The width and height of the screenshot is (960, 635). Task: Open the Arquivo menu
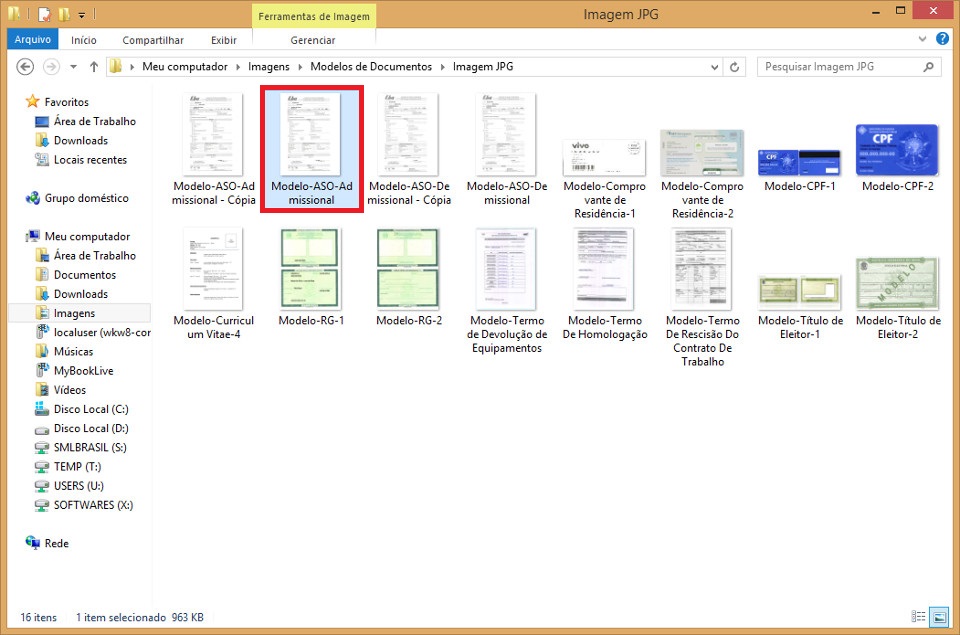(x=32, y=40)
